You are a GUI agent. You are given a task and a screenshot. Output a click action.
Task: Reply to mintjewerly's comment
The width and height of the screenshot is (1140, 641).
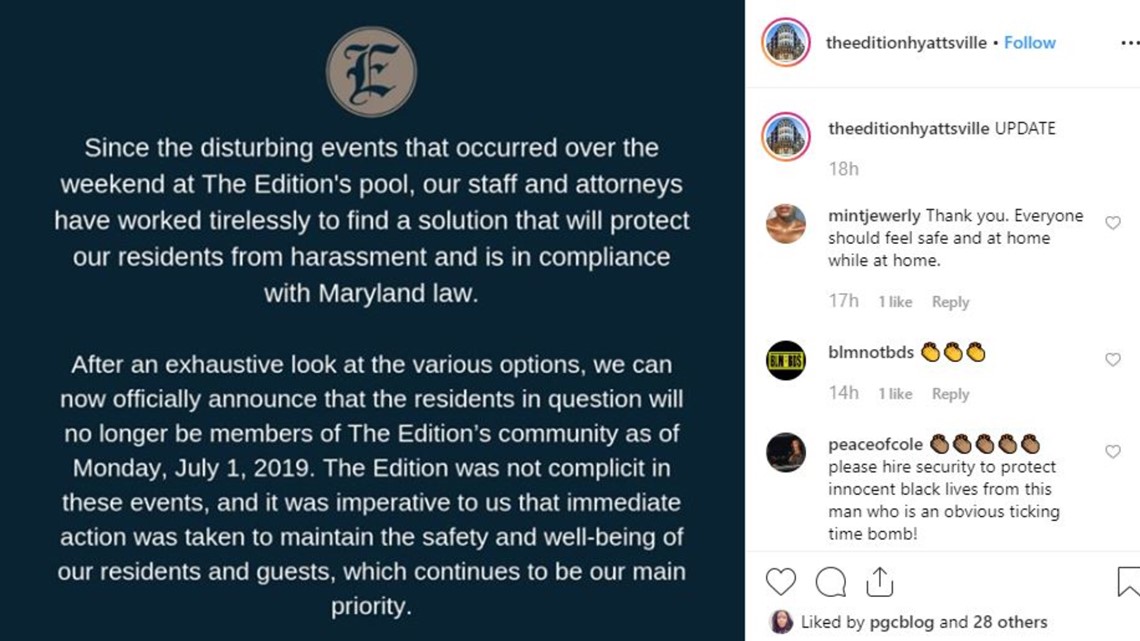point(950,302)
